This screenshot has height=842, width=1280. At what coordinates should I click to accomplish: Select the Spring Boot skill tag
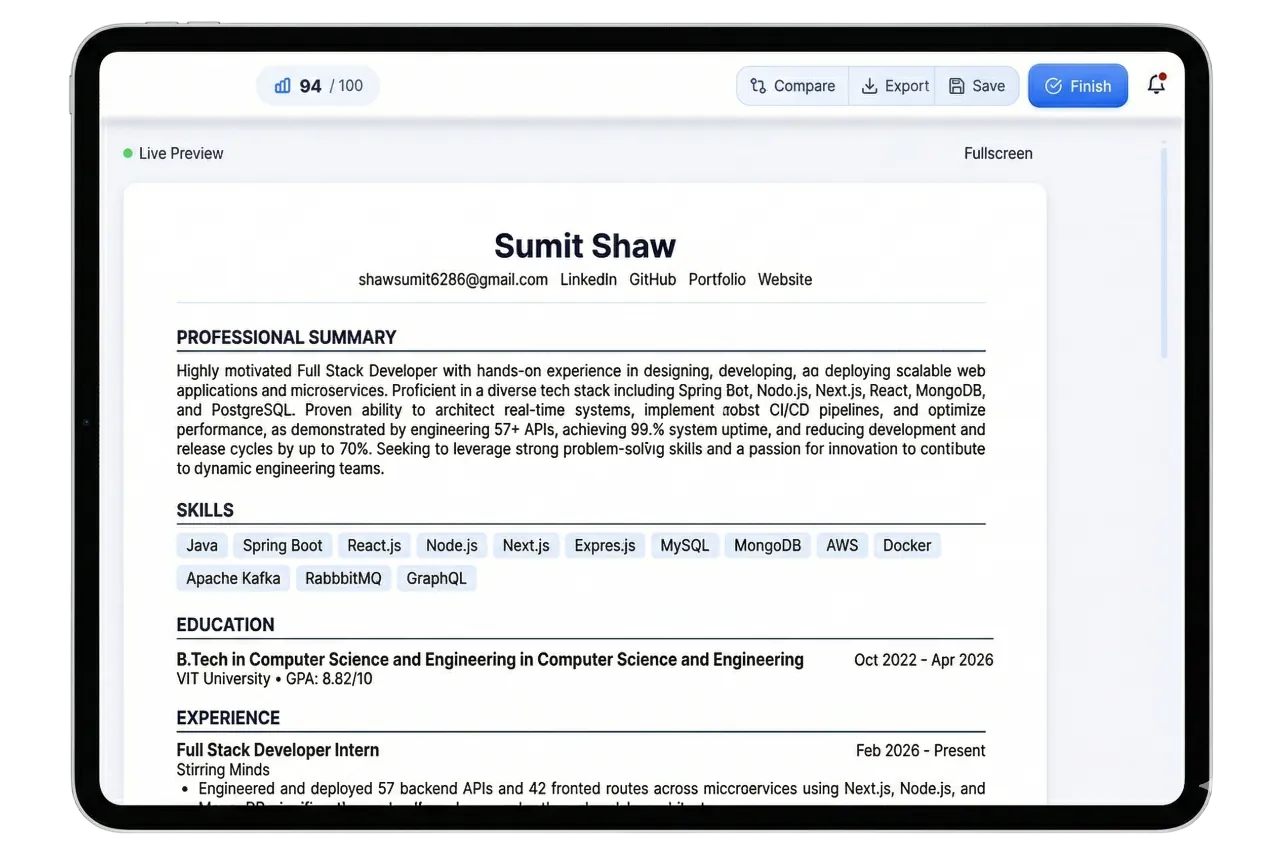coord(282,546)
